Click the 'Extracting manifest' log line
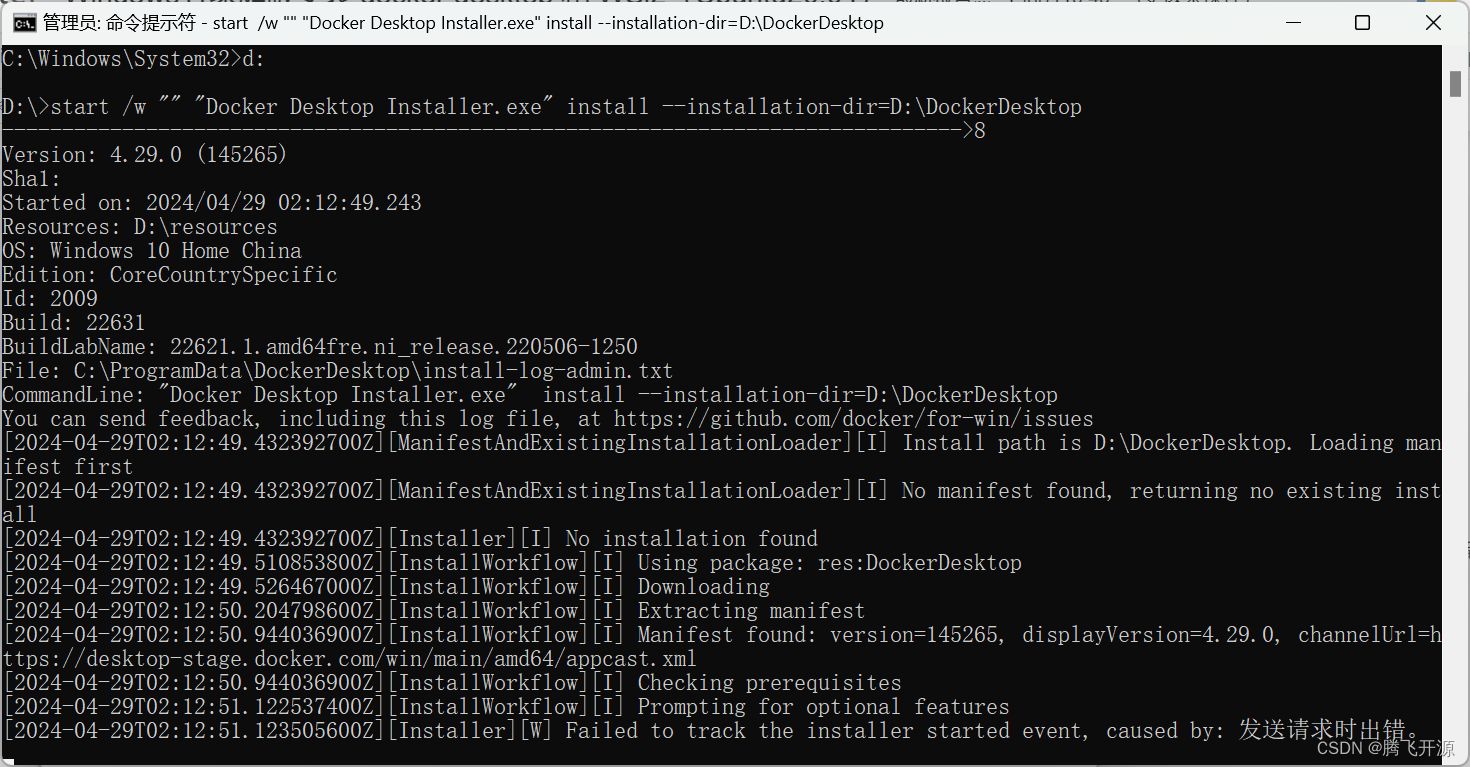 click(x=434, y=611)
